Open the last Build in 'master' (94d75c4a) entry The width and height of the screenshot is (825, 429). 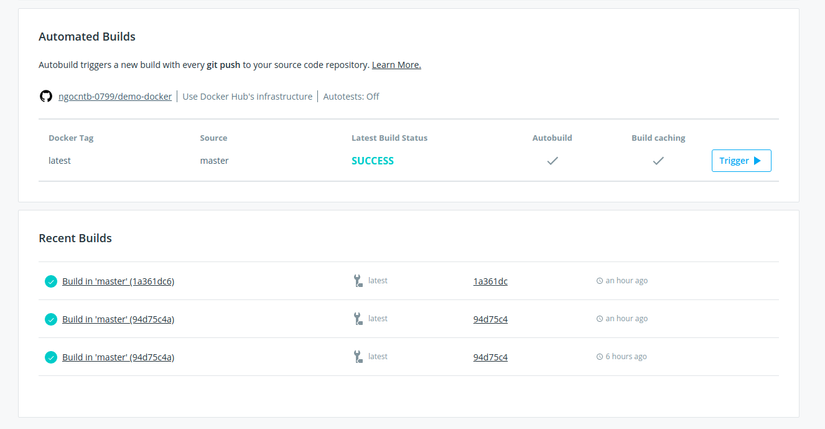click(118, 357)
